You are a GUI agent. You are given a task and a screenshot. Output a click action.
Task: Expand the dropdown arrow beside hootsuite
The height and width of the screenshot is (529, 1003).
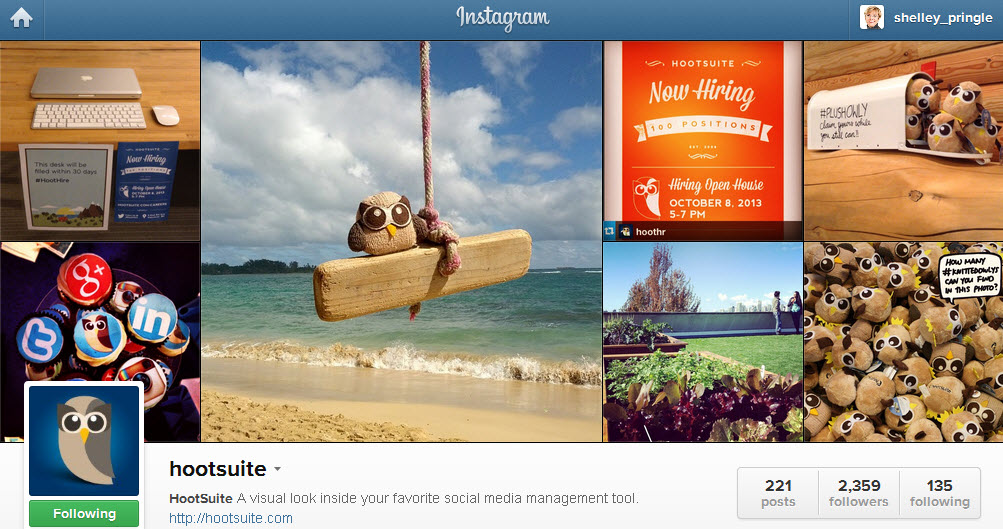pyautogui.click(x=278, y=469)
